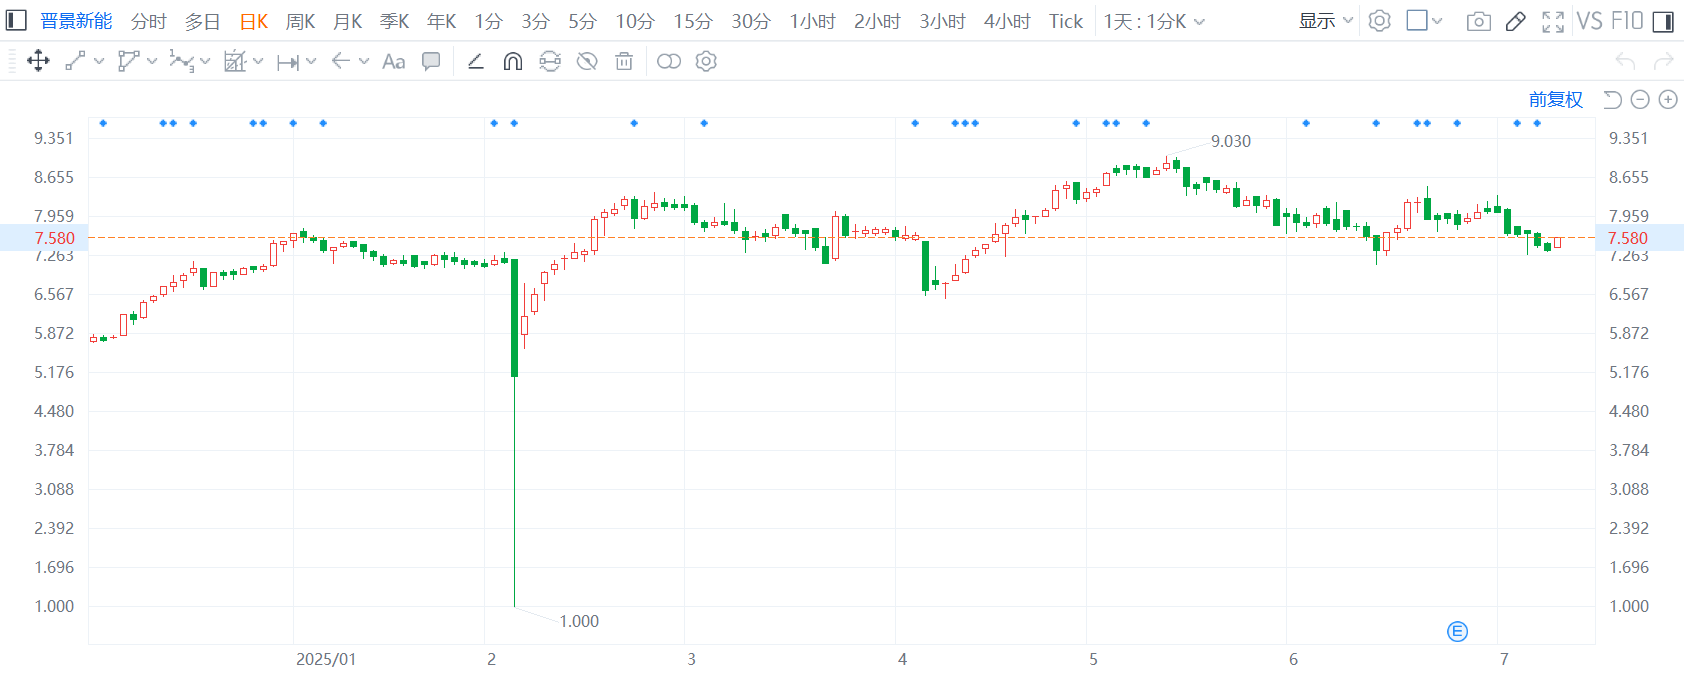This screenshot has width=1684, height=684.
Task: Select the magnet snap drawing tool
Action: (x=512, y=62)
